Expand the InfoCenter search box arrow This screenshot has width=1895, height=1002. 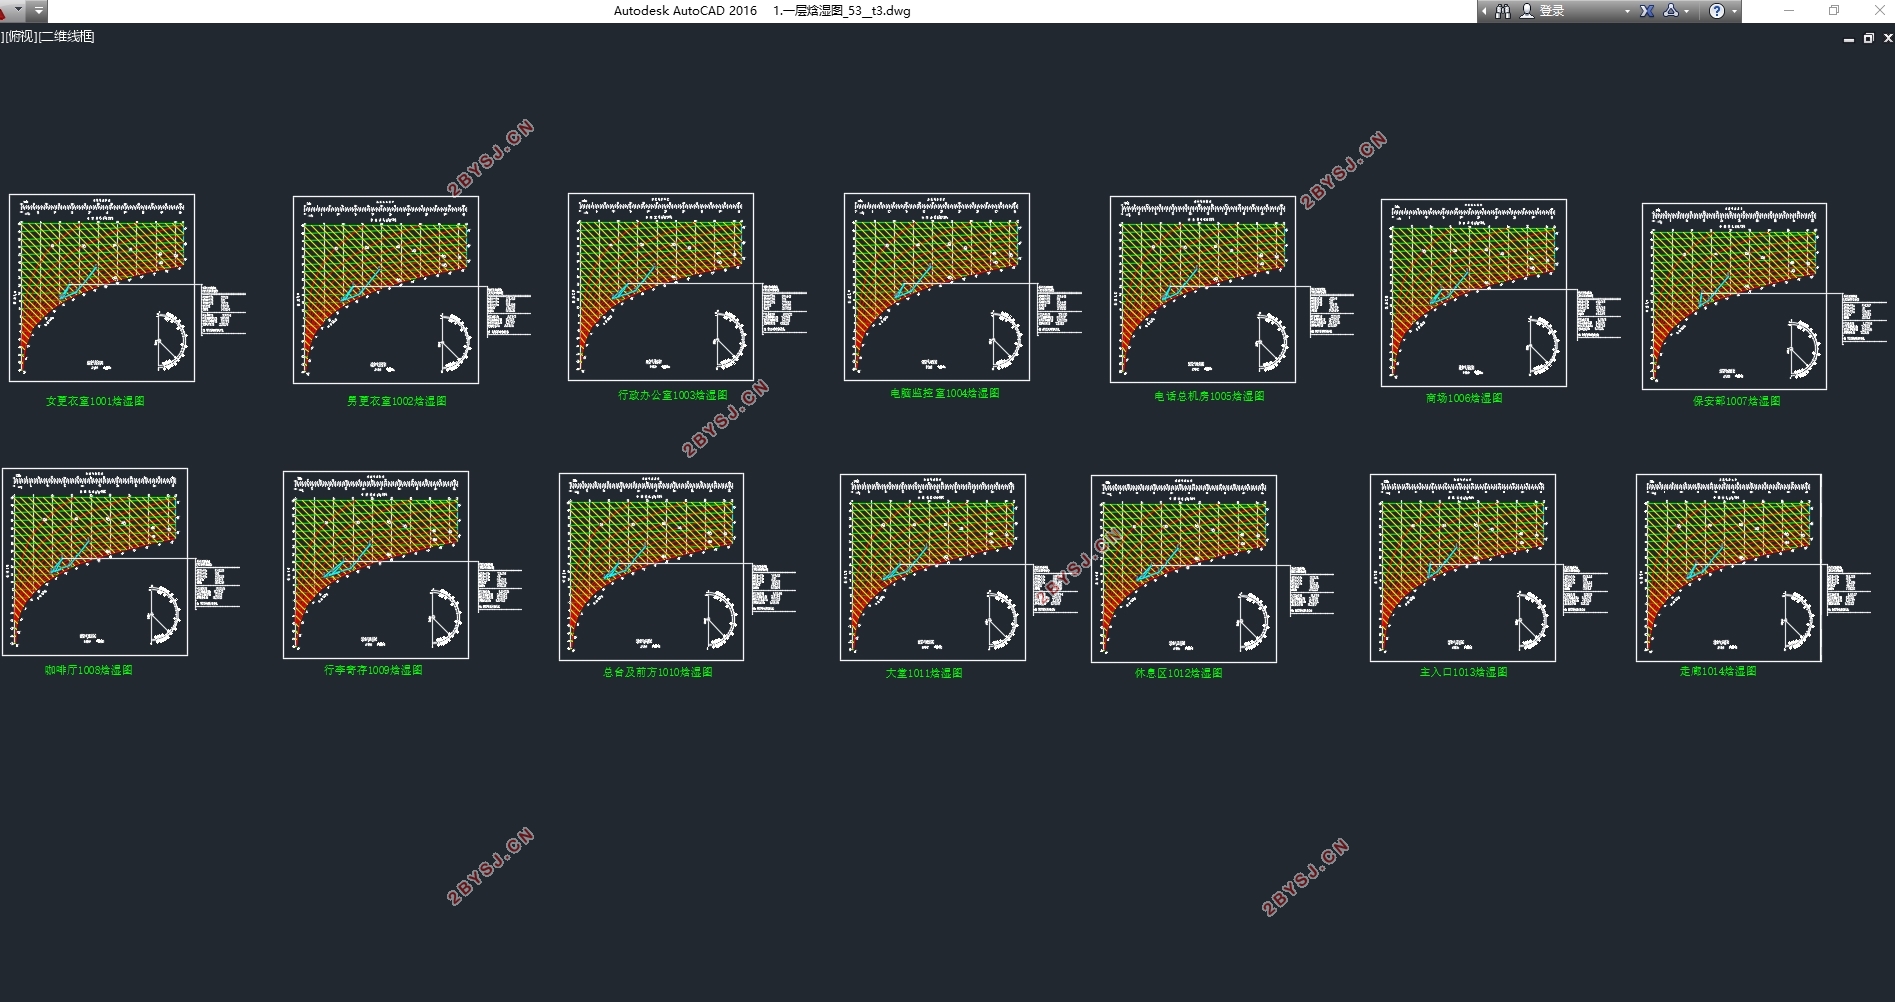pos(1484,11)
